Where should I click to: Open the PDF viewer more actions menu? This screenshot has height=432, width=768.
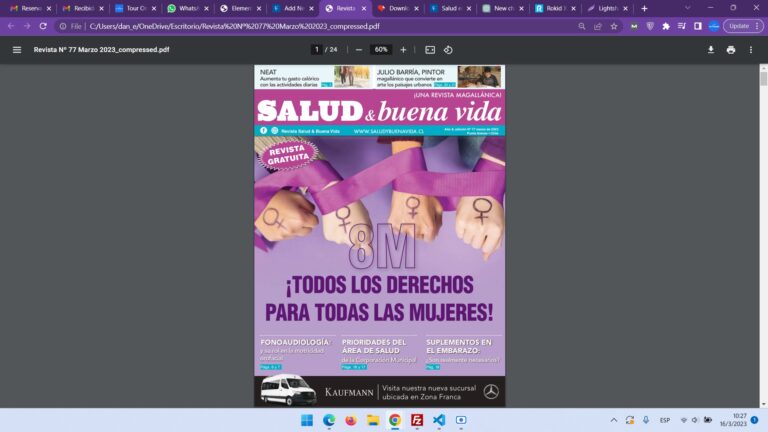pyautogui.click(x=751, y=49)
